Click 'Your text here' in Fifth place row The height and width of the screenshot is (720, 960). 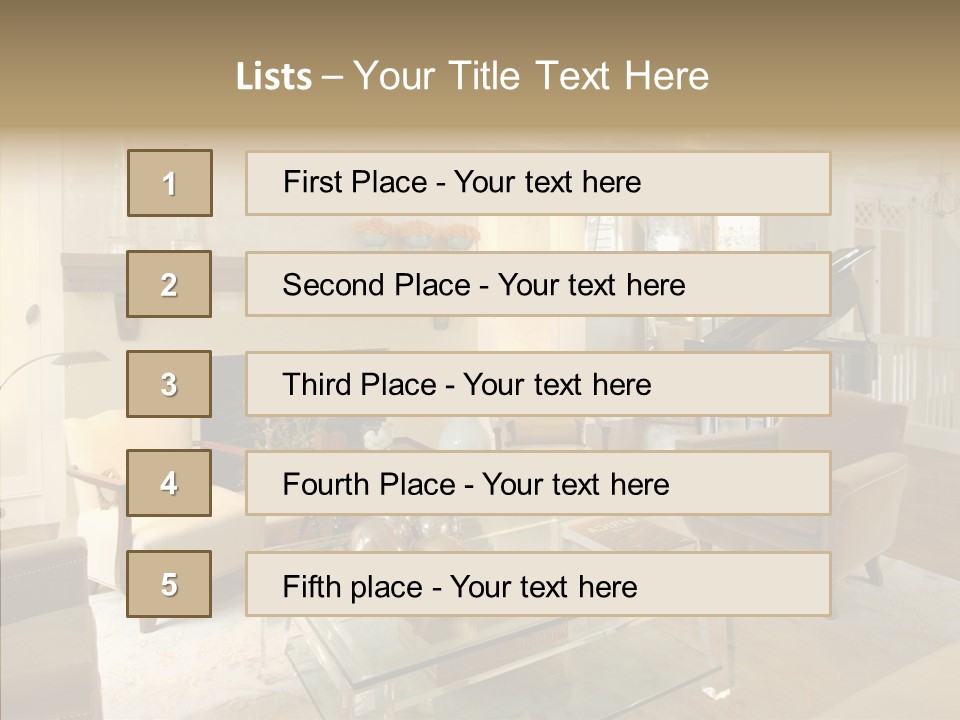click(544, 587)
